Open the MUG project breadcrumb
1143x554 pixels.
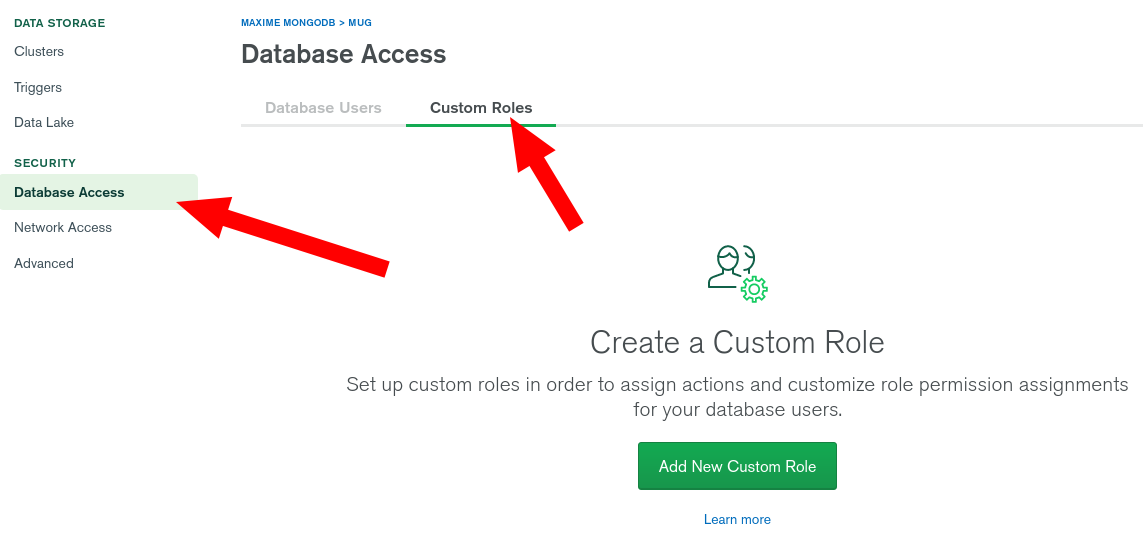pos(360,22)
